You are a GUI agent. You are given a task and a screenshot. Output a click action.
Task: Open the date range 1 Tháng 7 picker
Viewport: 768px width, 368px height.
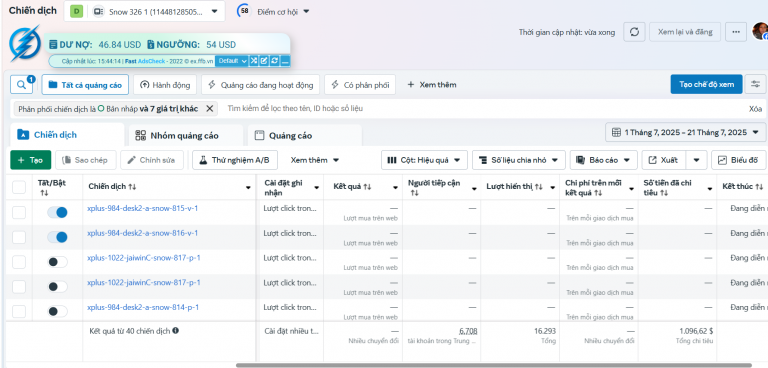(686, 132)
